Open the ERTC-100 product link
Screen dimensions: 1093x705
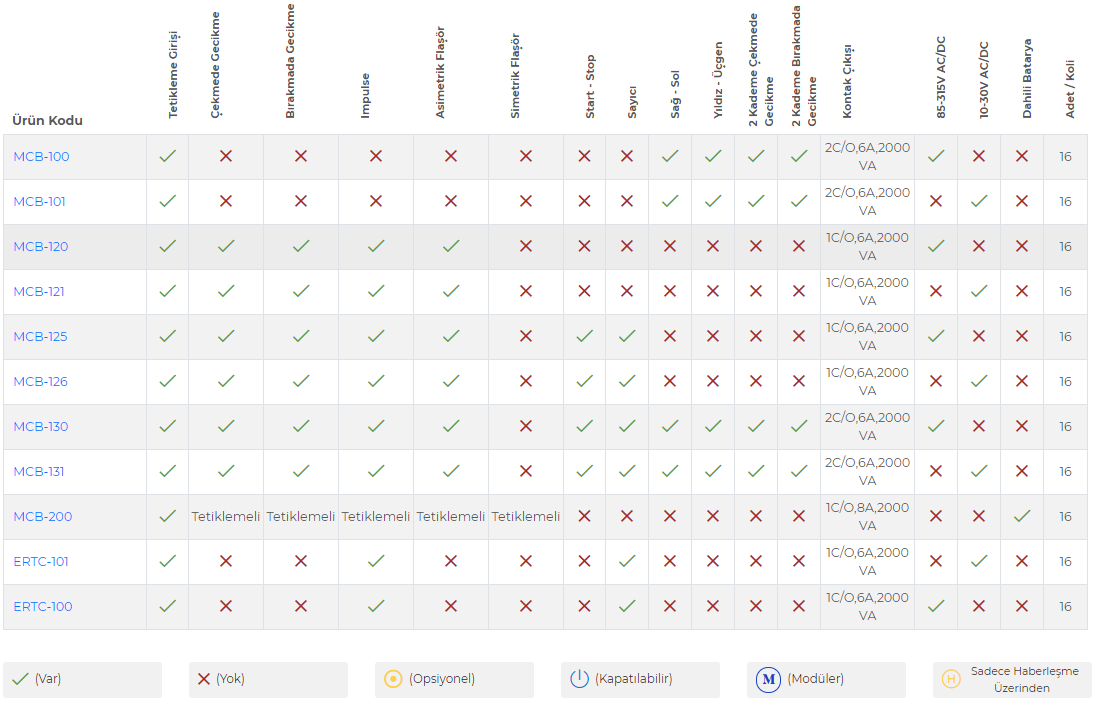click(43, 606)
